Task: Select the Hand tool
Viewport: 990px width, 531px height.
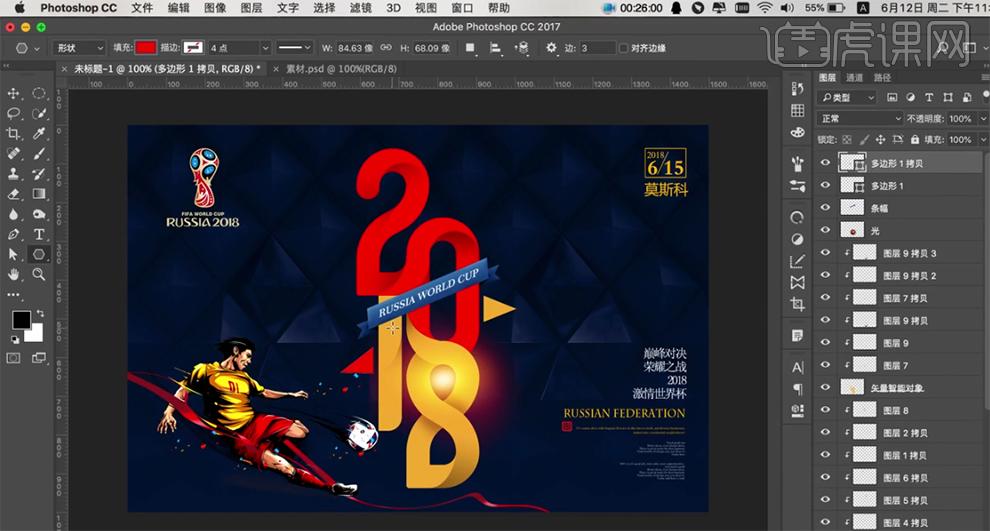Action: point(13,274)
